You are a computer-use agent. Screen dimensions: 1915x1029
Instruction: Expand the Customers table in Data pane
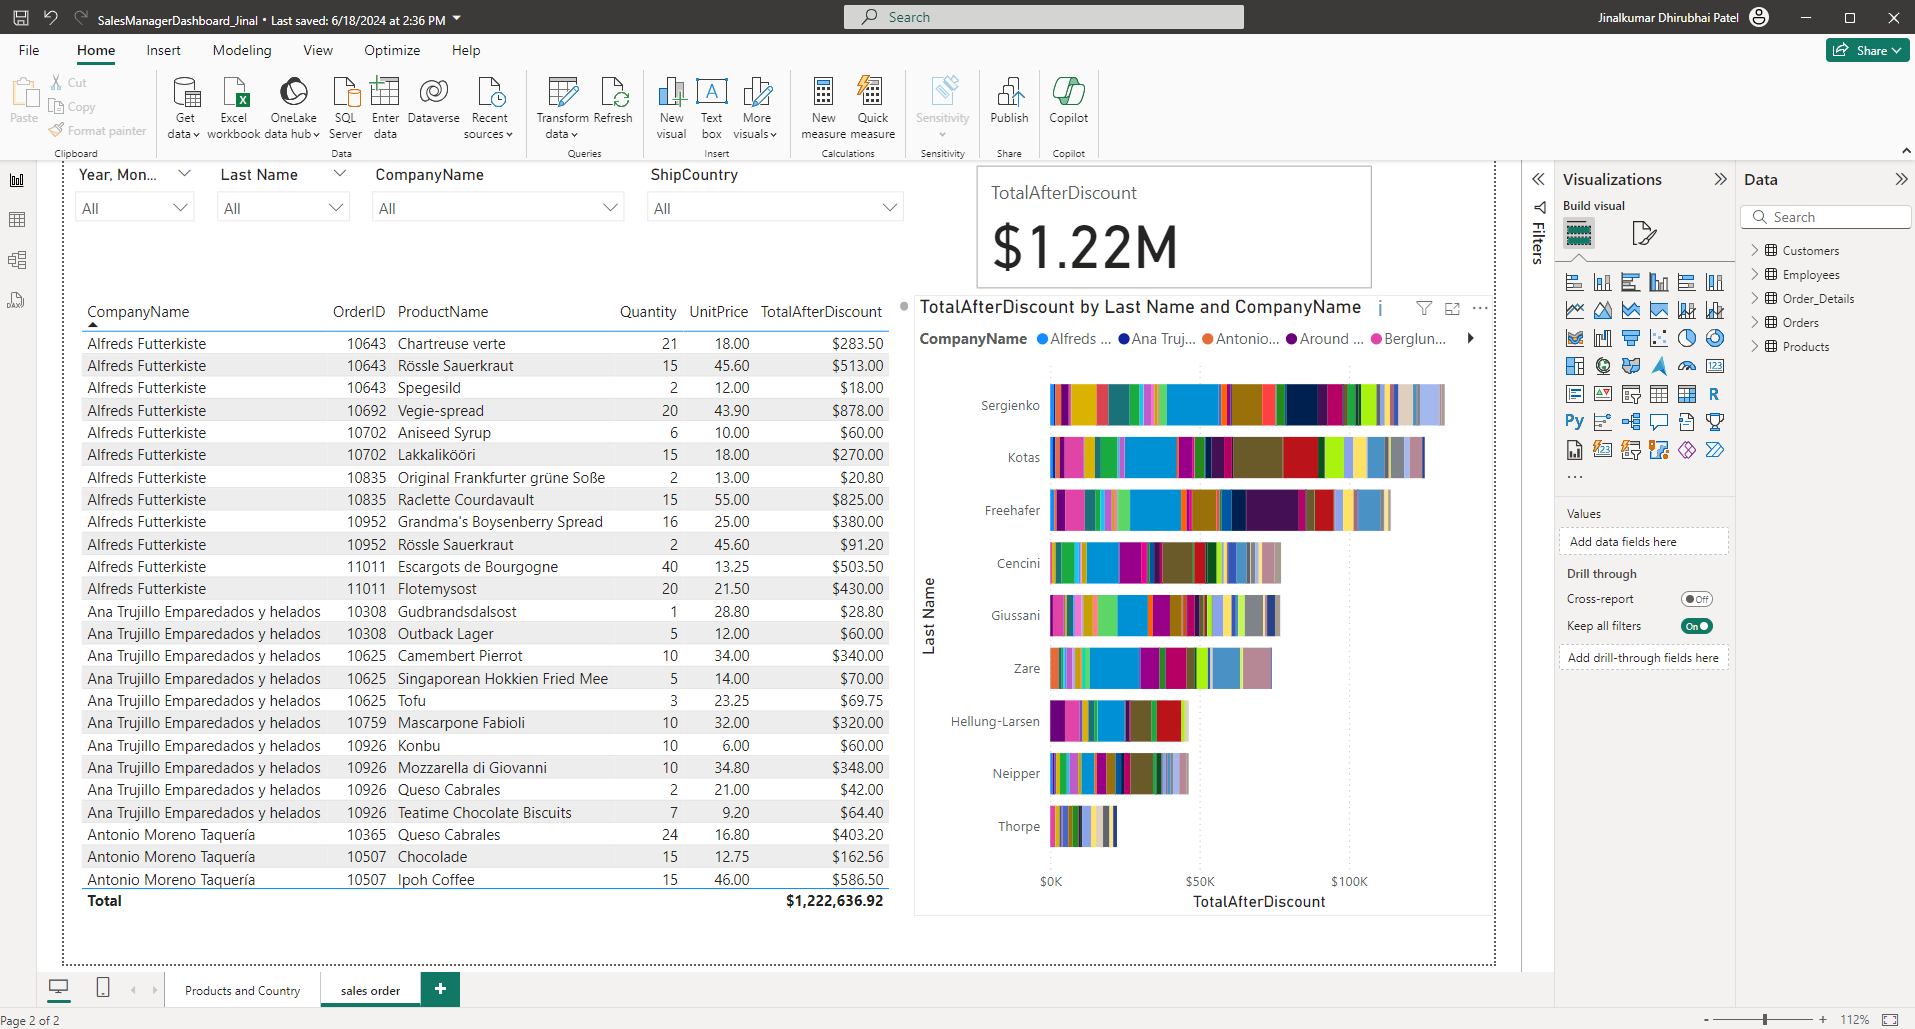1755,251
